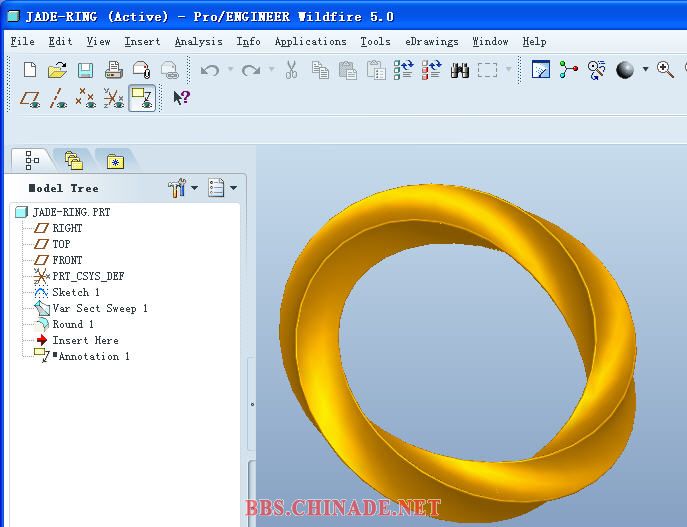Open display style dropdown beside sphere
This screenshot has width=687, height=527.
[x=645, y=69]
